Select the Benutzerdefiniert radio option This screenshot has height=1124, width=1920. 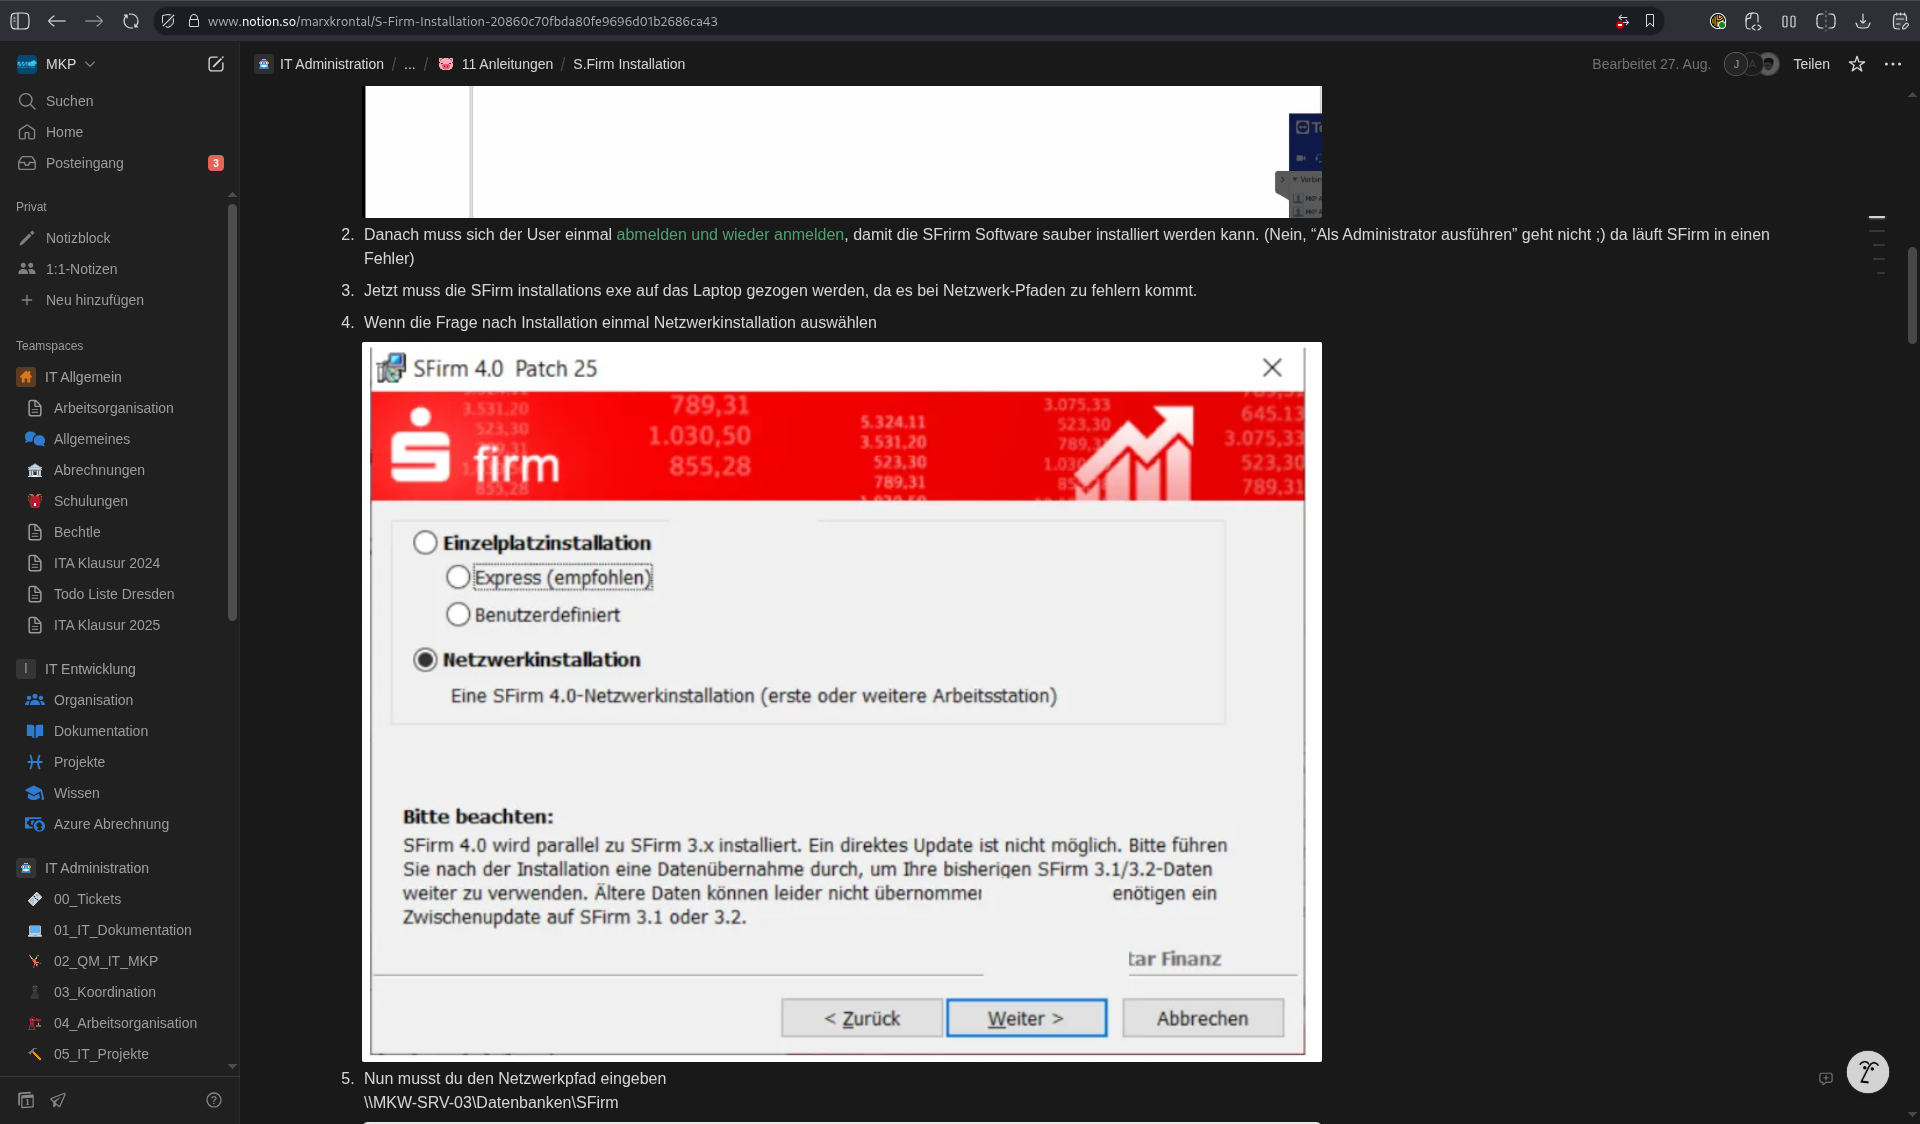458,614
